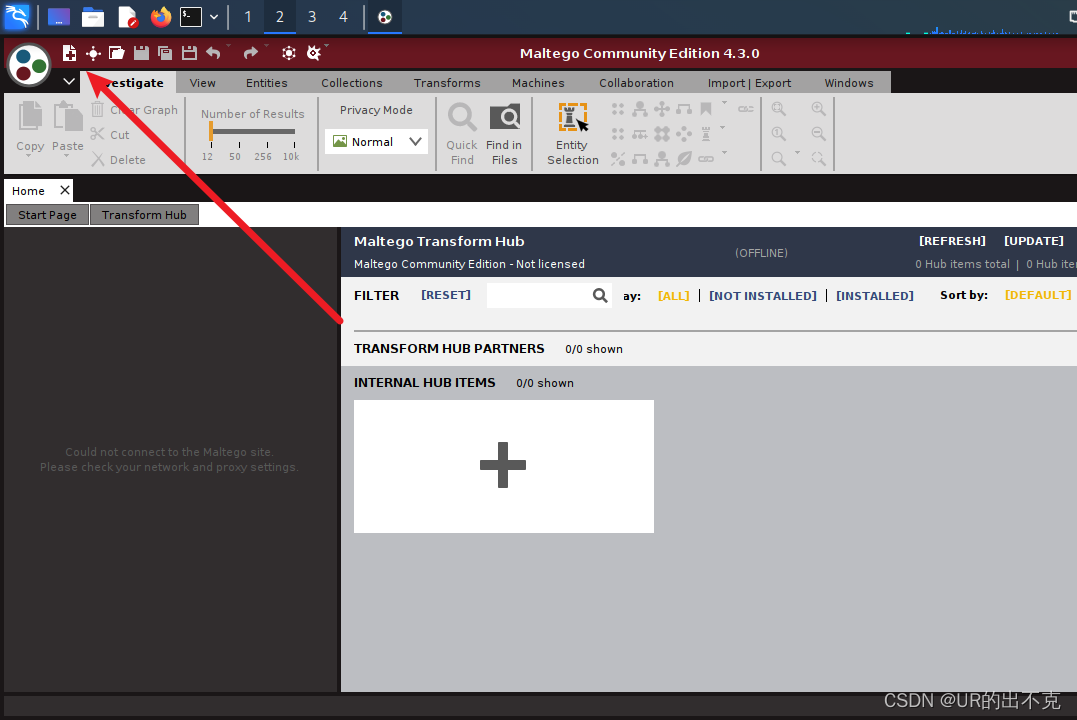The width and height of the screenshot is (1077, 720).
Task: Click the save-as disk icon next to undo
Action: click(190, 53)
